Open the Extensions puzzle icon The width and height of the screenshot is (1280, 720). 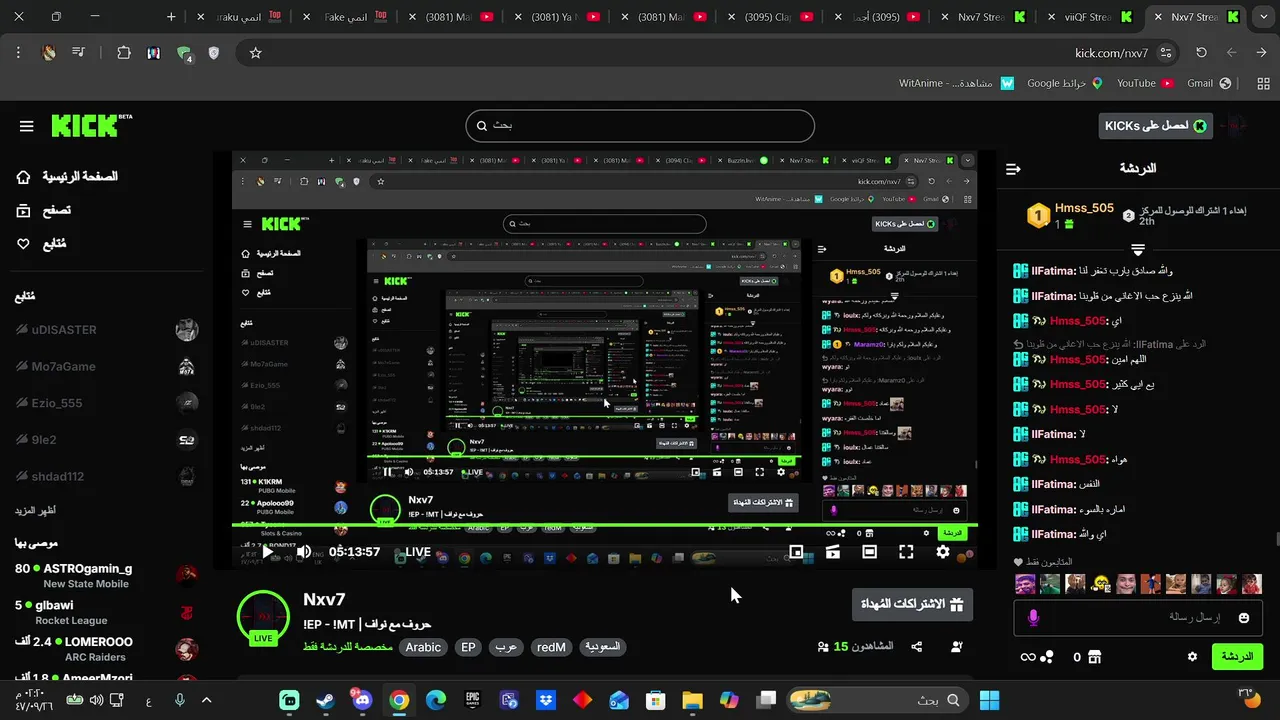tap(124, 53)
